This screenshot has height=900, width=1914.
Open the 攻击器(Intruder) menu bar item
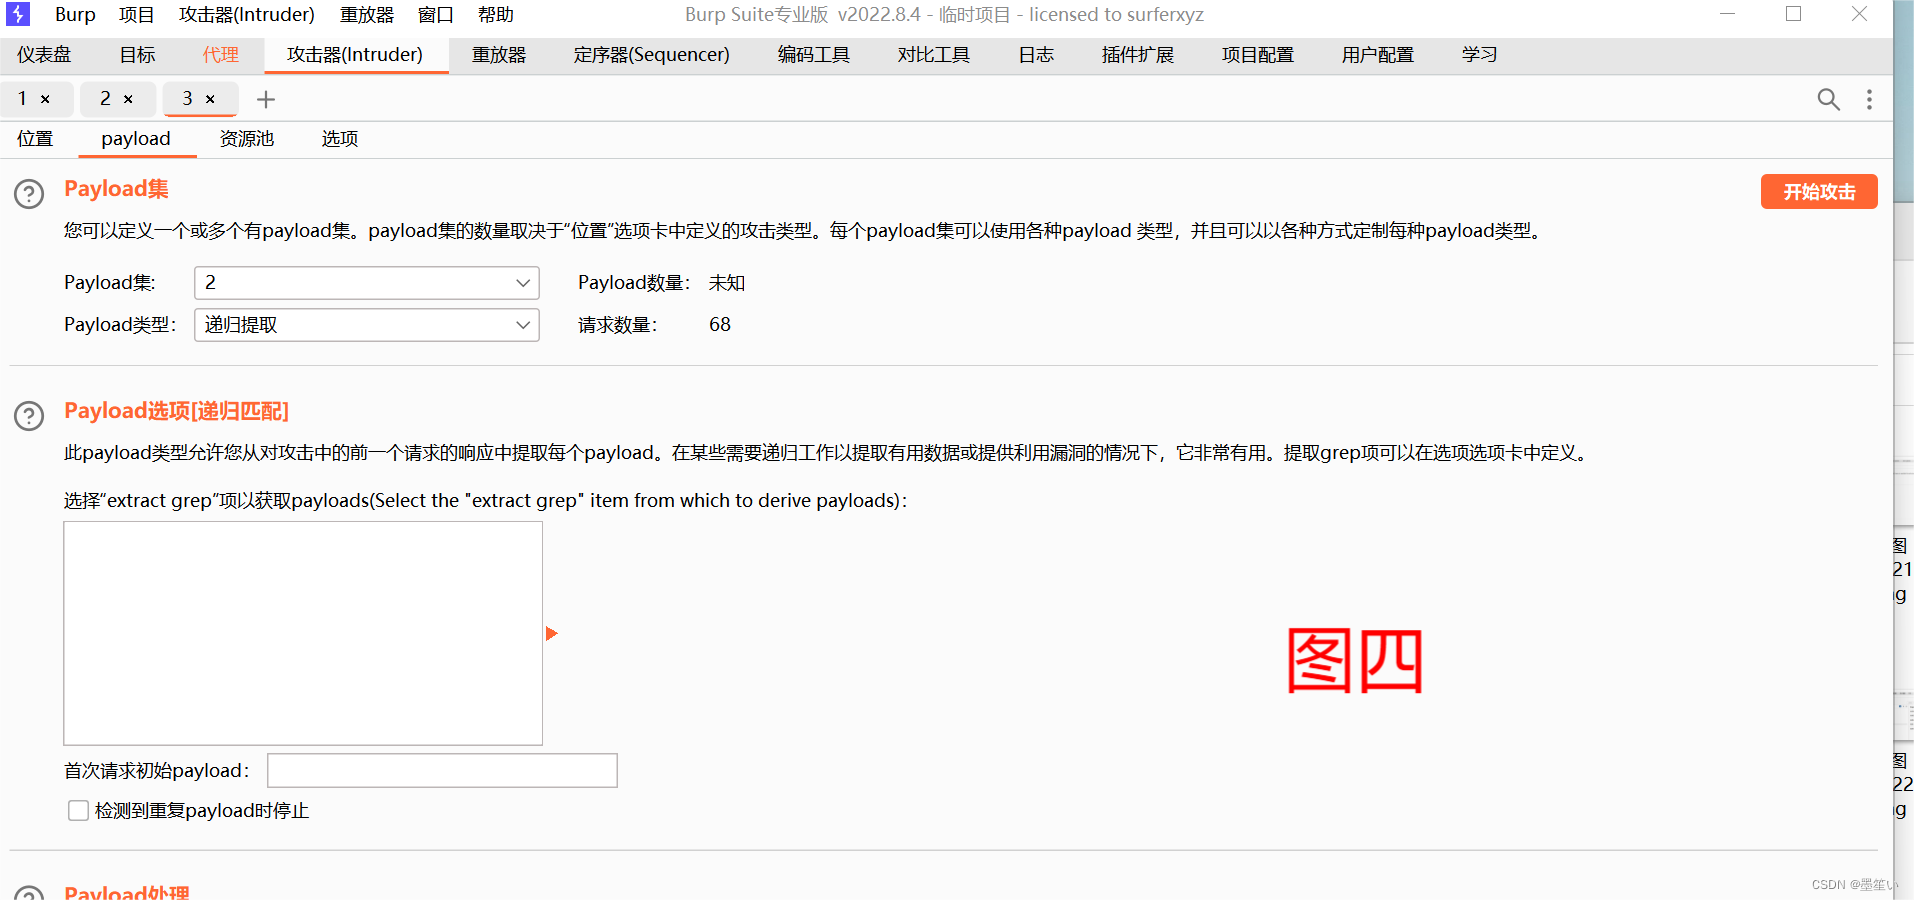(x=247, y=15)
